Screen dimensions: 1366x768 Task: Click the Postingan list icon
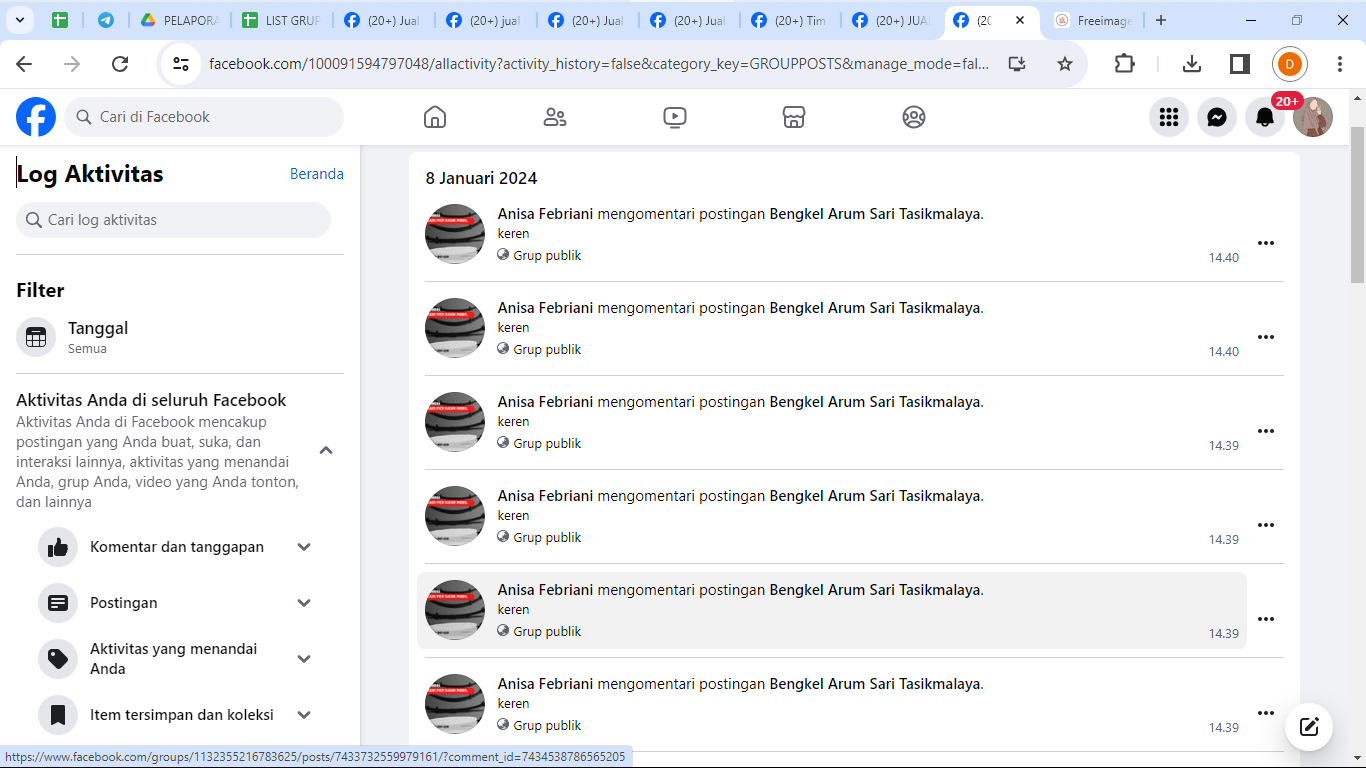coord(58,603)
